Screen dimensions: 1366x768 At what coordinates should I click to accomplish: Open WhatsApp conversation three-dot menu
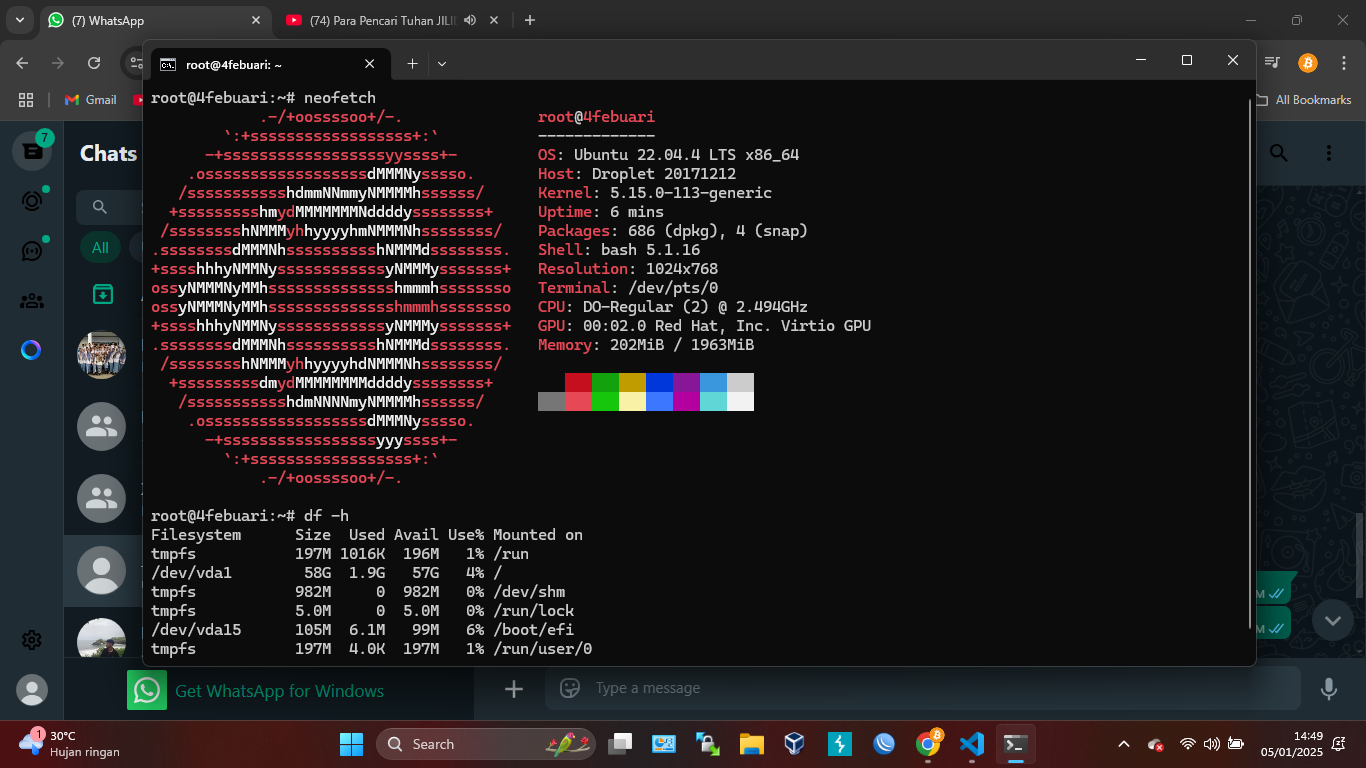1329,152
